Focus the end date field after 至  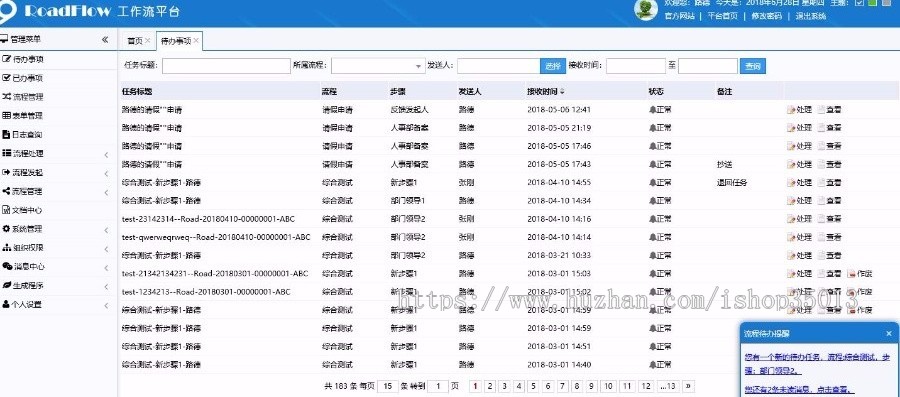click(708, 66)
